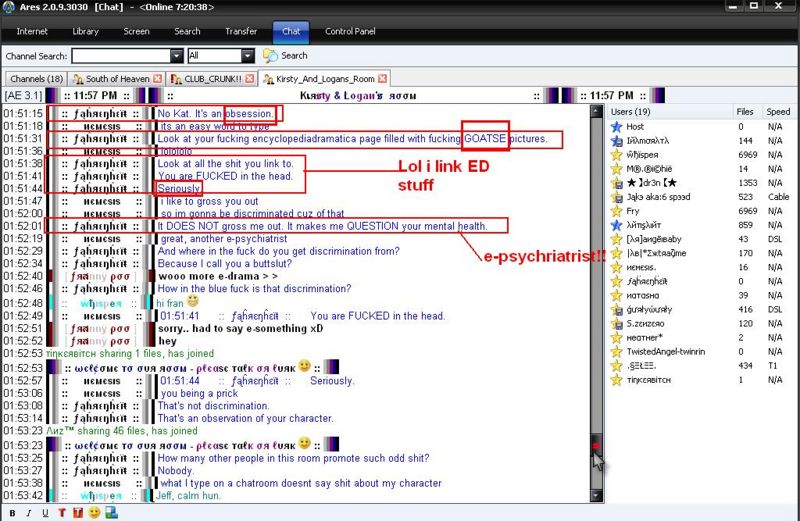Click the blue star next to Host

(x=617, y=127)
